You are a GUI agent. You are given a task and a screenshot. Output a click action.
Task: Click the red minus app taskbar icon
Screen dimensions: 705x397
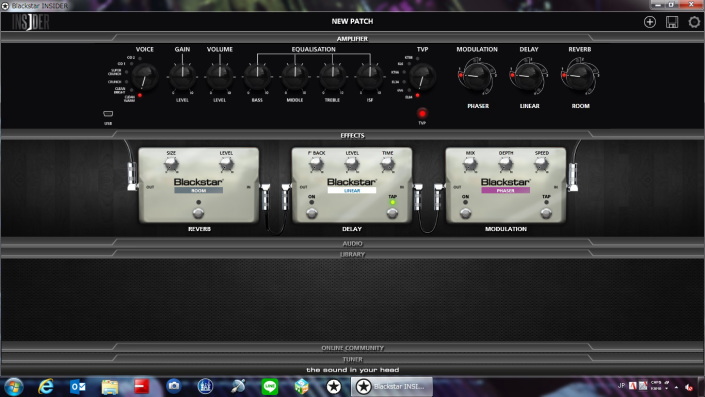[142, 386]
